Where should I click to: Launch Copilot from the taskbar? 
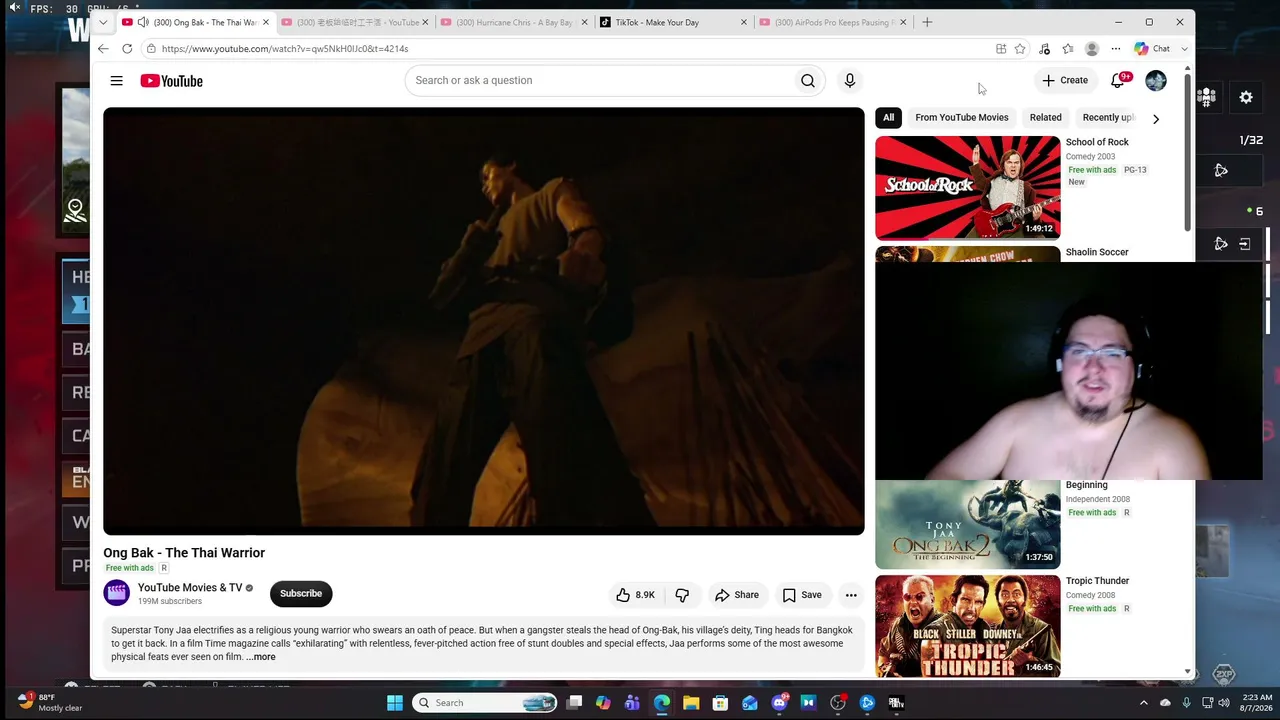tap(603, 703)
